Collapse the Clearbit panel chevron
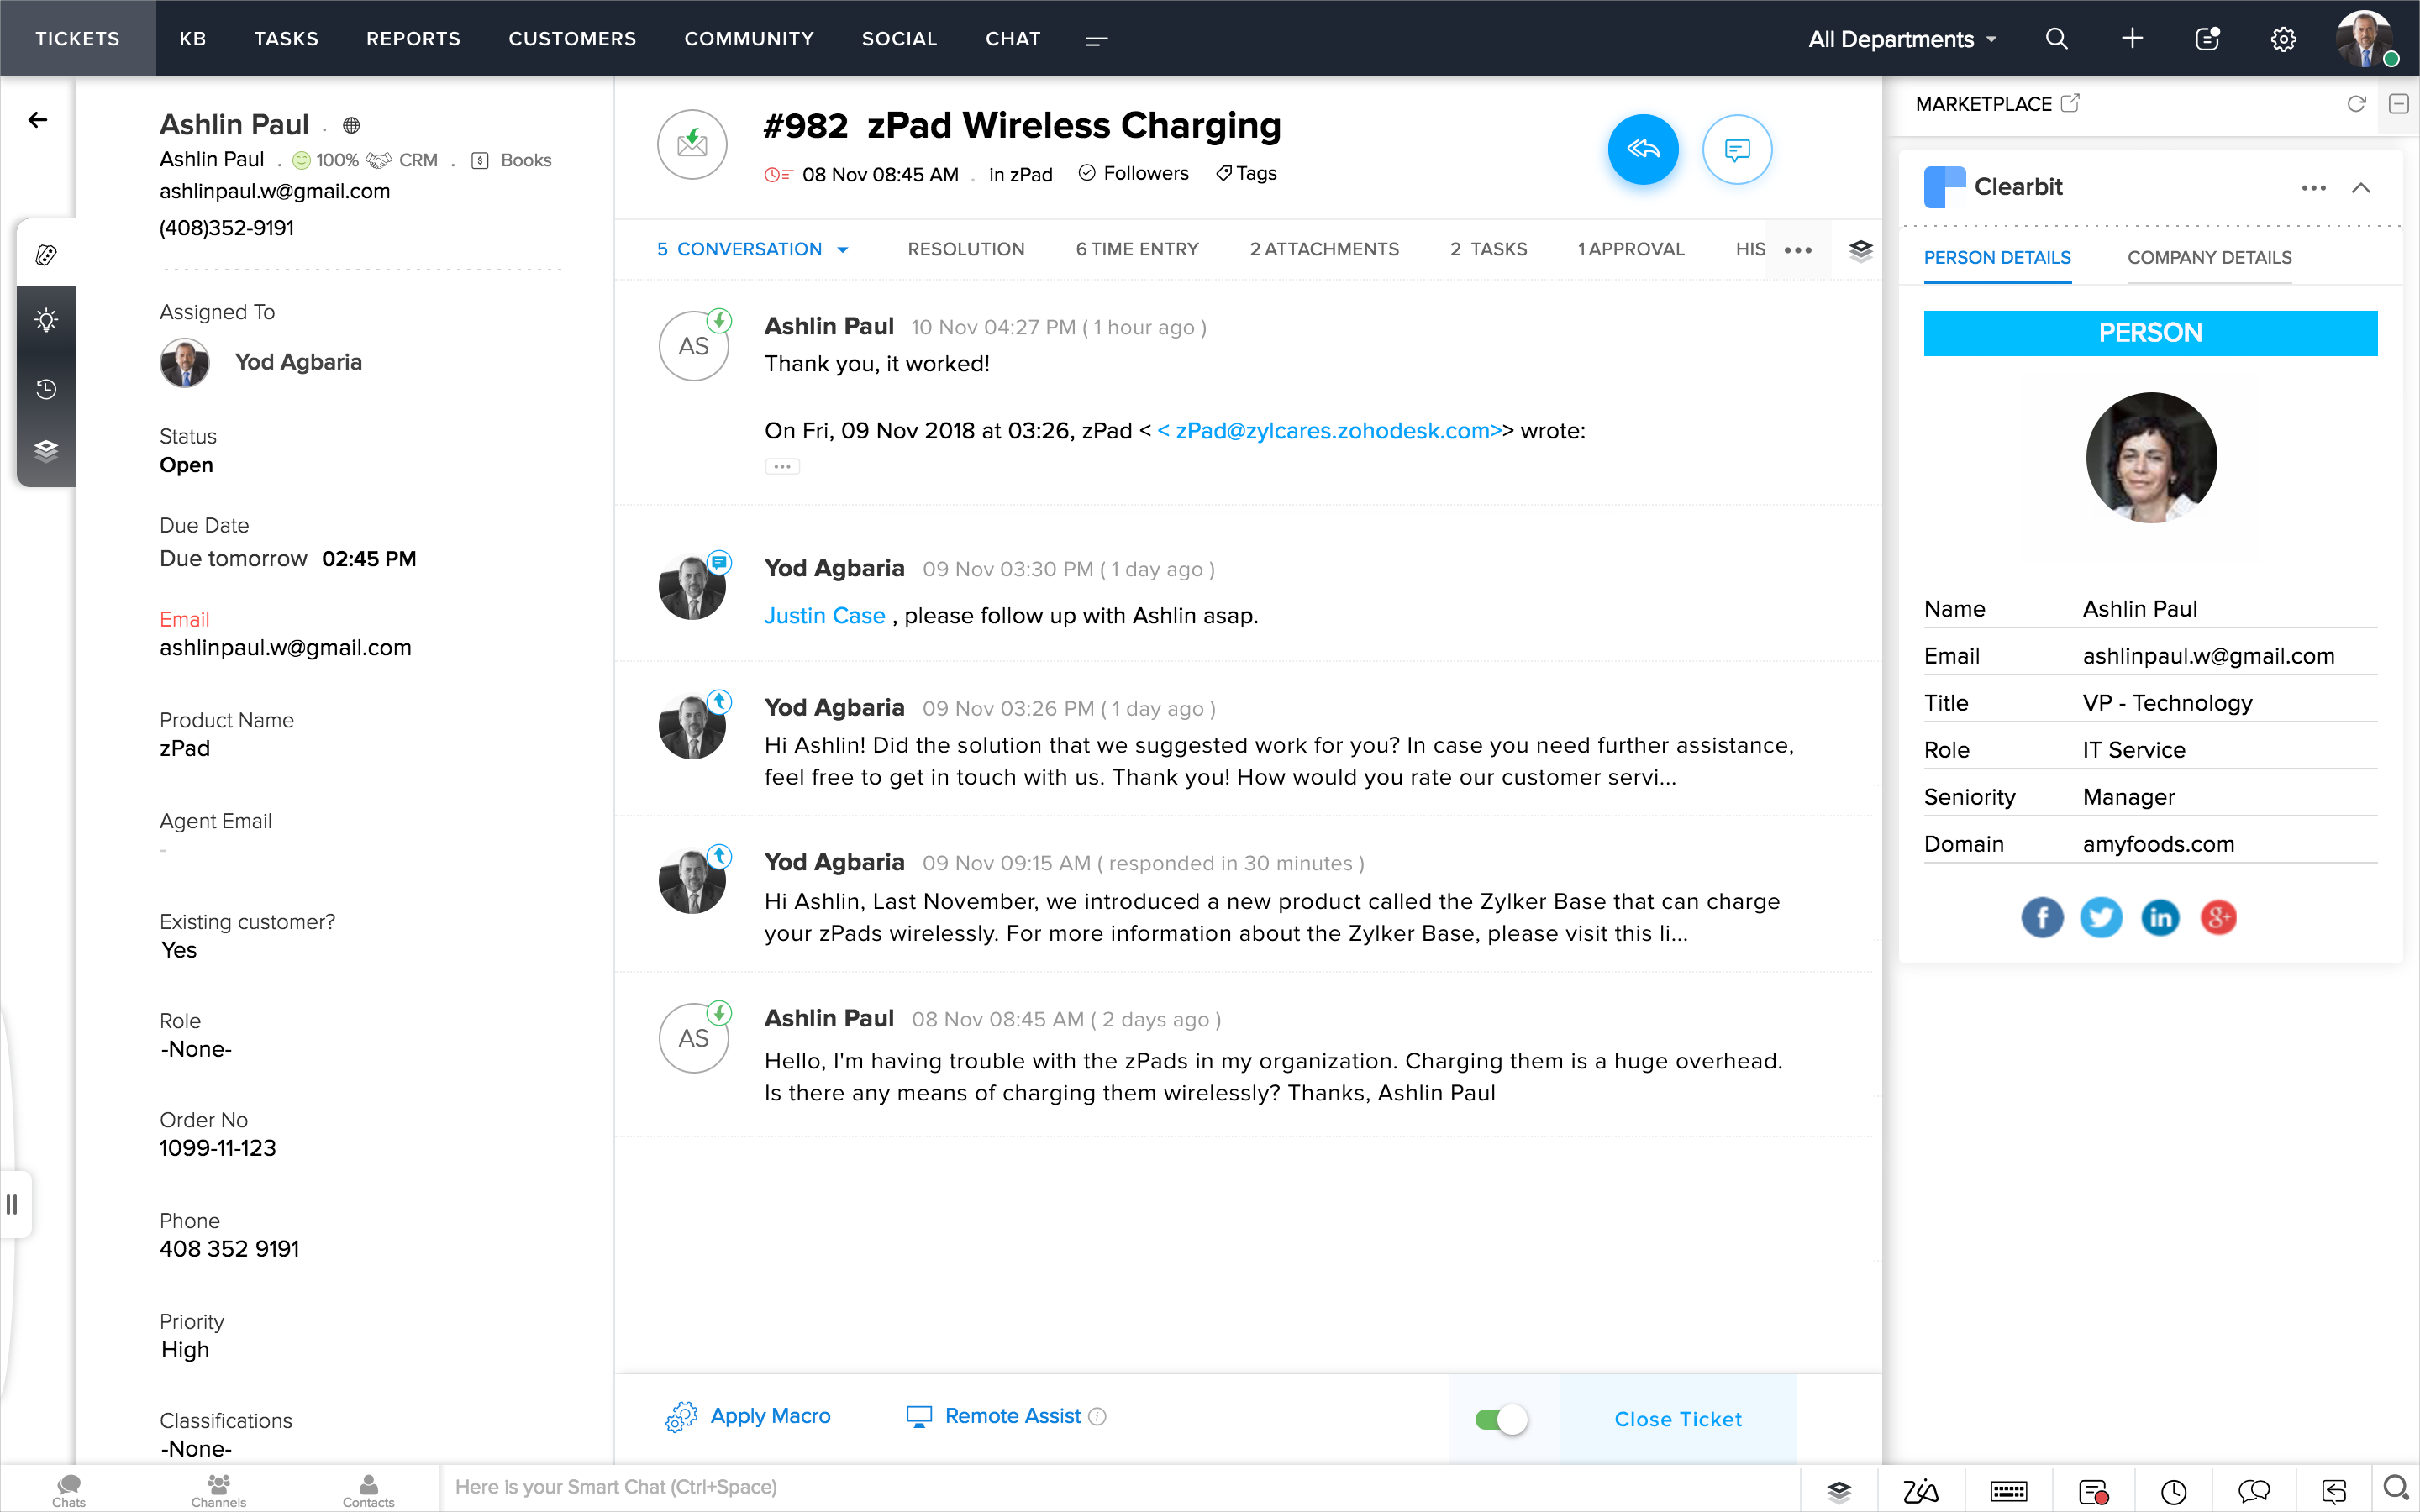Viewport: 2420px width, 1512px height. [2360, 188]
